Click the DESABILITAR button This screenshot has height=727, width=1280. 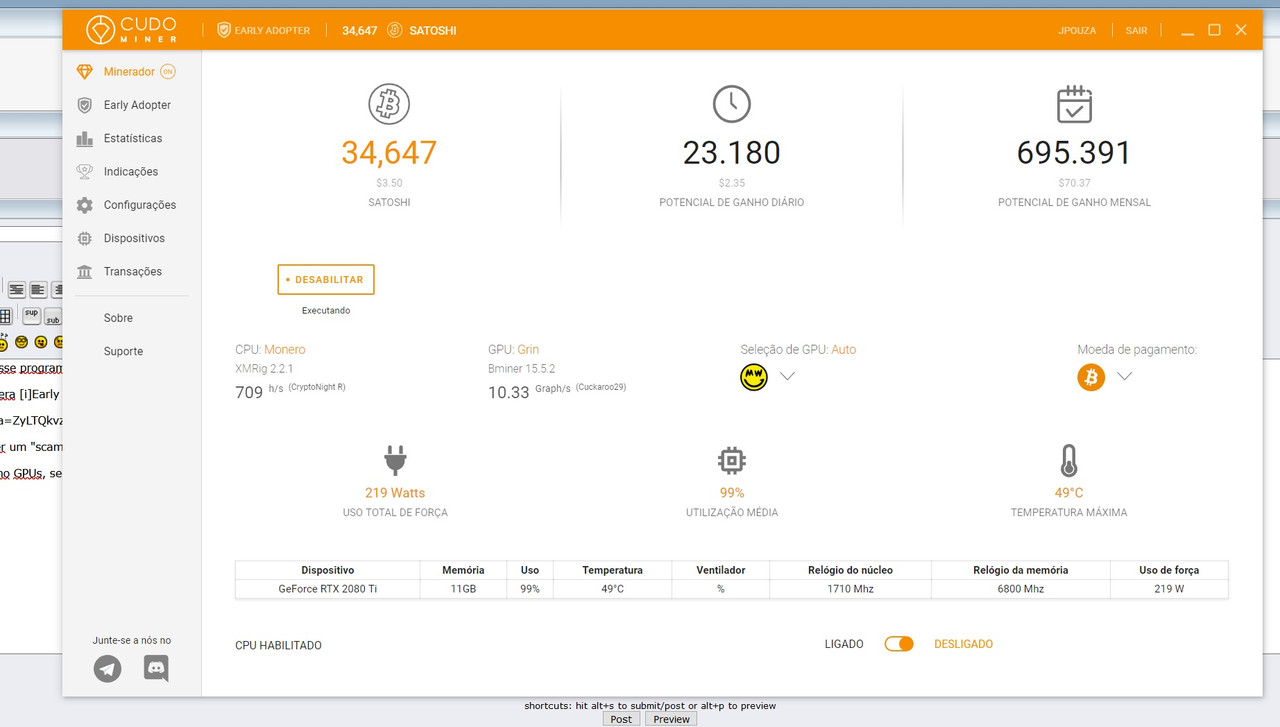[326, 280]
